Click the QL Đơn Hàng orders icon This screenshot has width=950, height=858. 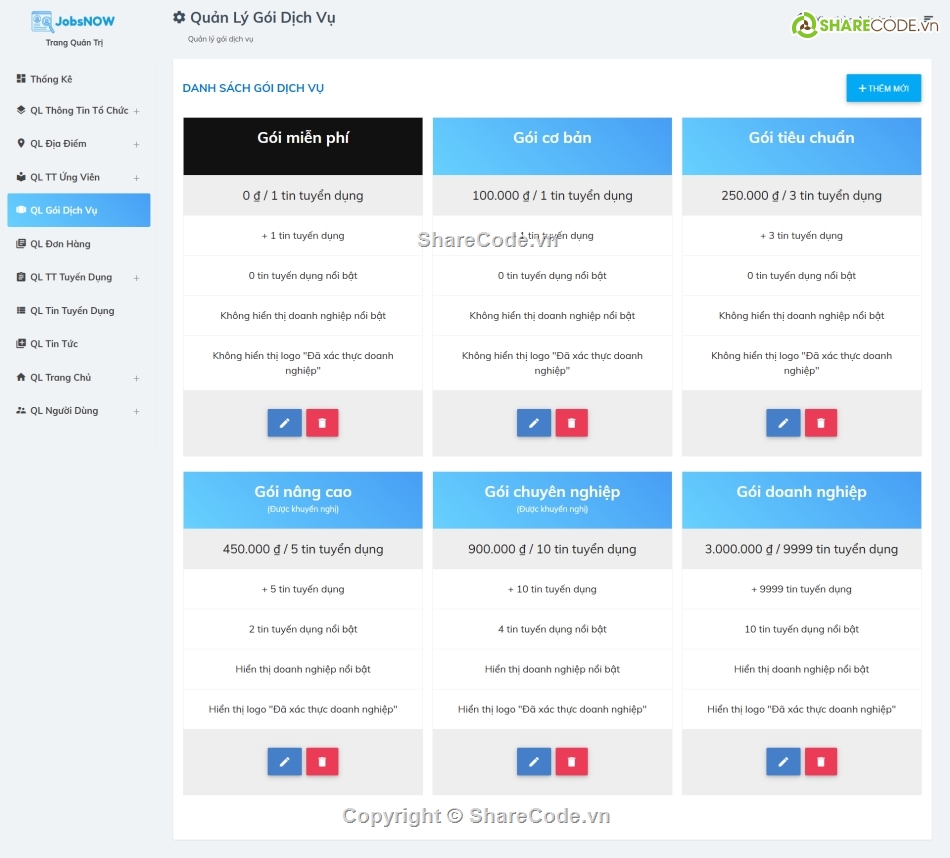(21, 244)
